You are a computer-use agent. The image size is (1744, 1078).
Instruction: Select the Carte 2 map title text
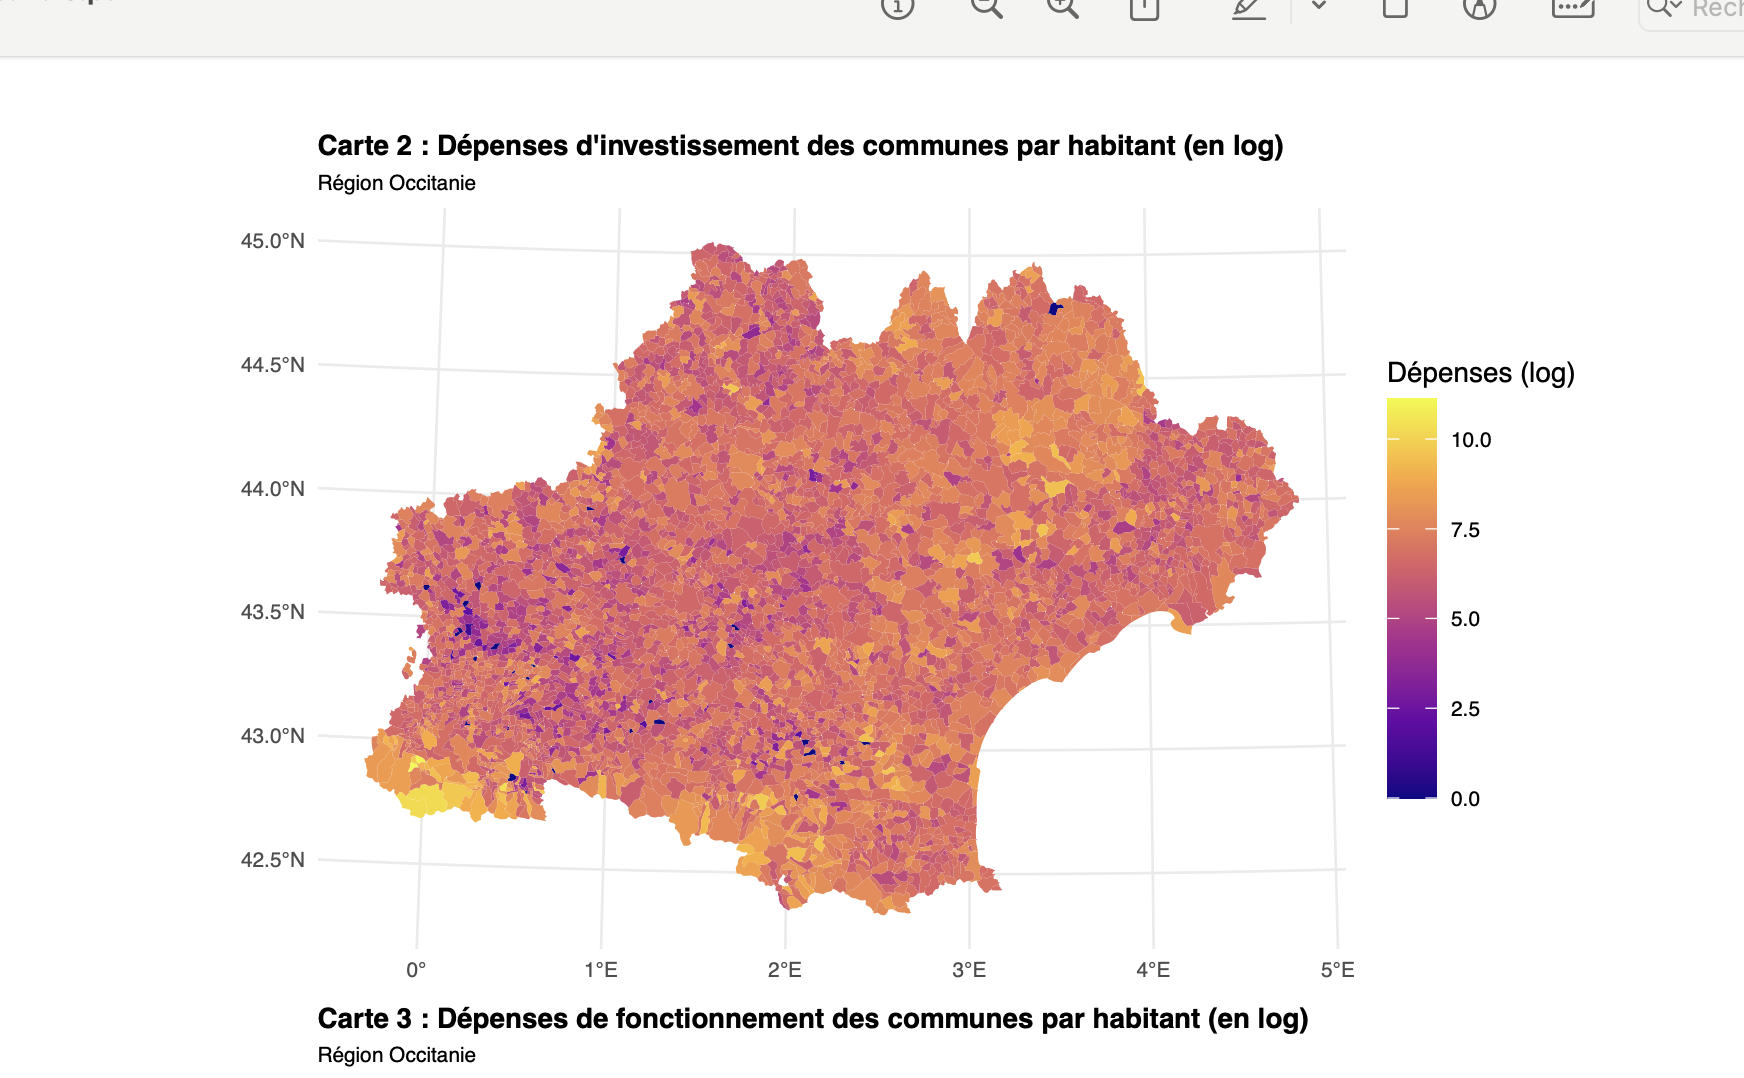pos(800,146)
